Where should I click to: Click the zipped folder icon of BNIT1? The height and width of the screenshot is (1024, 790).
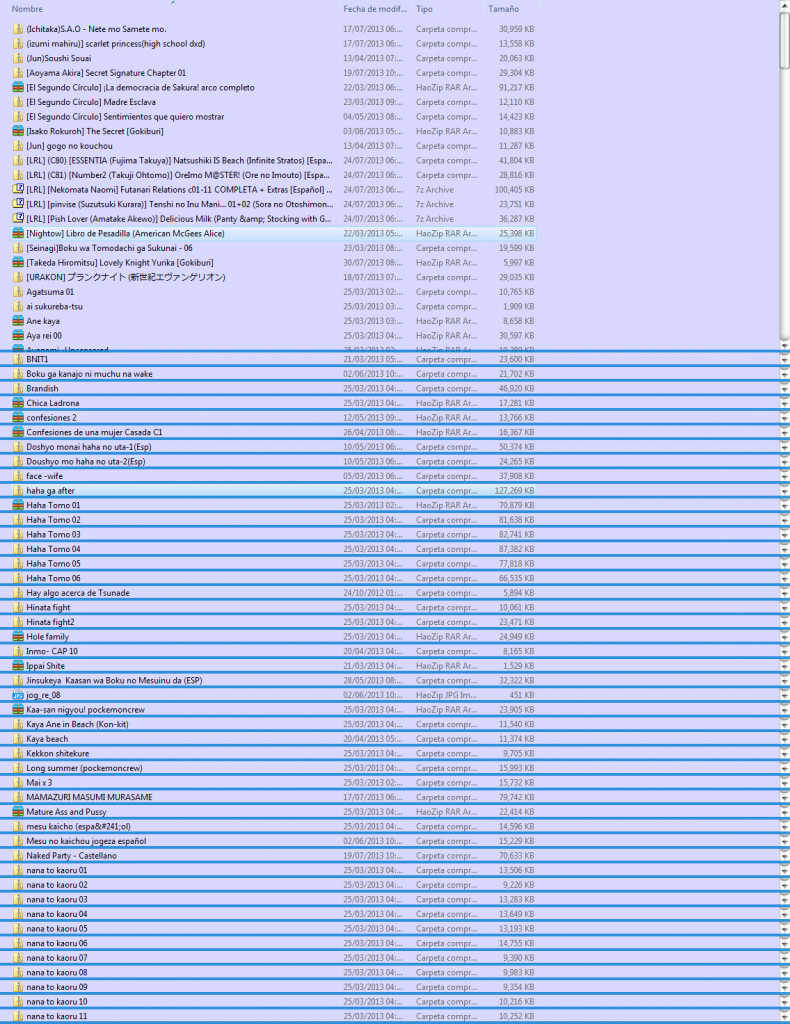pos(18,359)
